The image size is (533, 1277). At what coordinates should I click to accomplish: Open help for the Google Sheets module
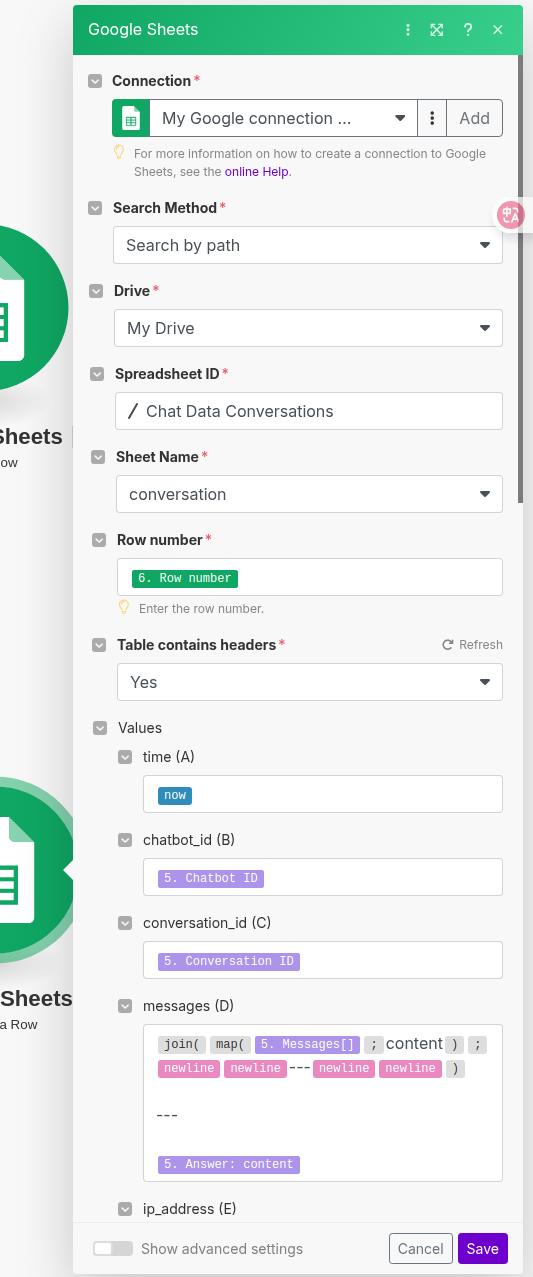[x=467, y=30]
